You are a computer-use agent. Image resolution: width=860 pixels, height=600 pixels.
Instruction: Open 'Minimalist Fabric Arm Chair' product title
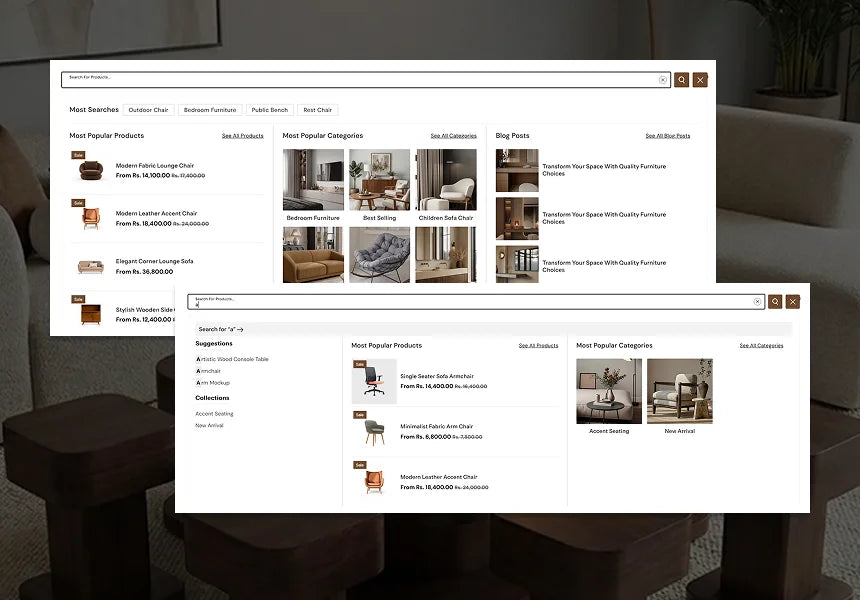437,426
